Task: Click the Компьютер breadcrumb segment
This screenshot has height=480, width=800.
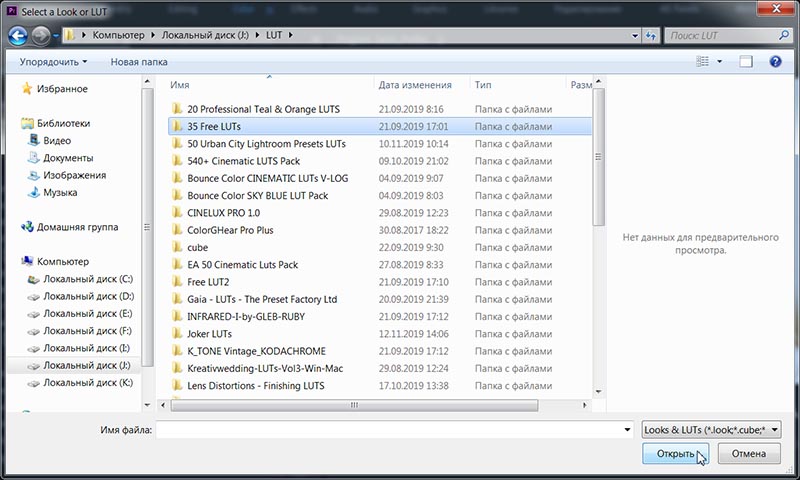Action: point(118,35)
